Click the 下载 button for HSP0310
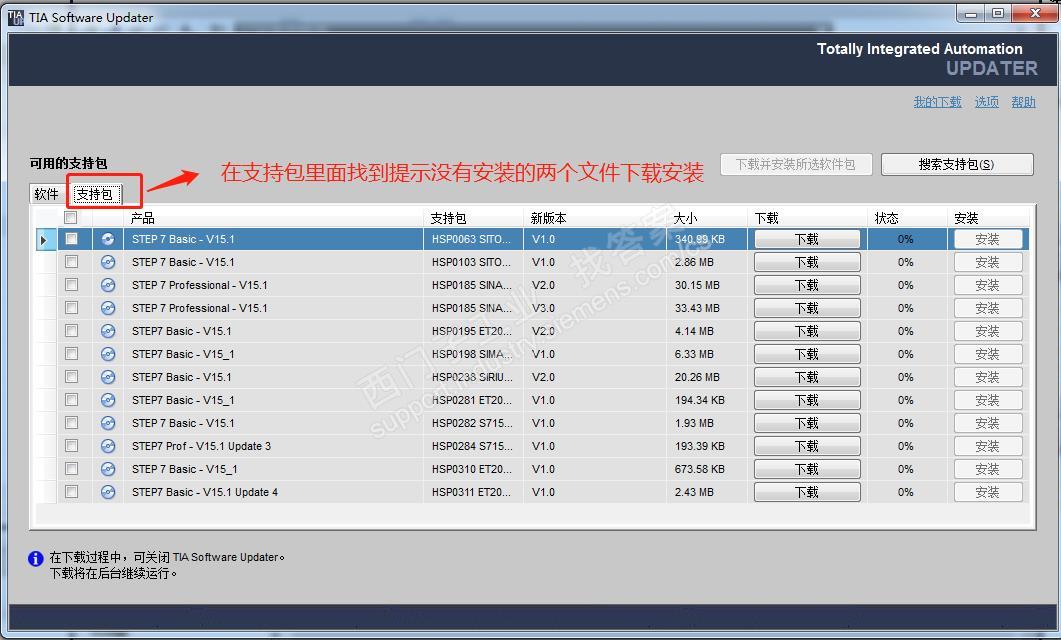 pos(807,469)
